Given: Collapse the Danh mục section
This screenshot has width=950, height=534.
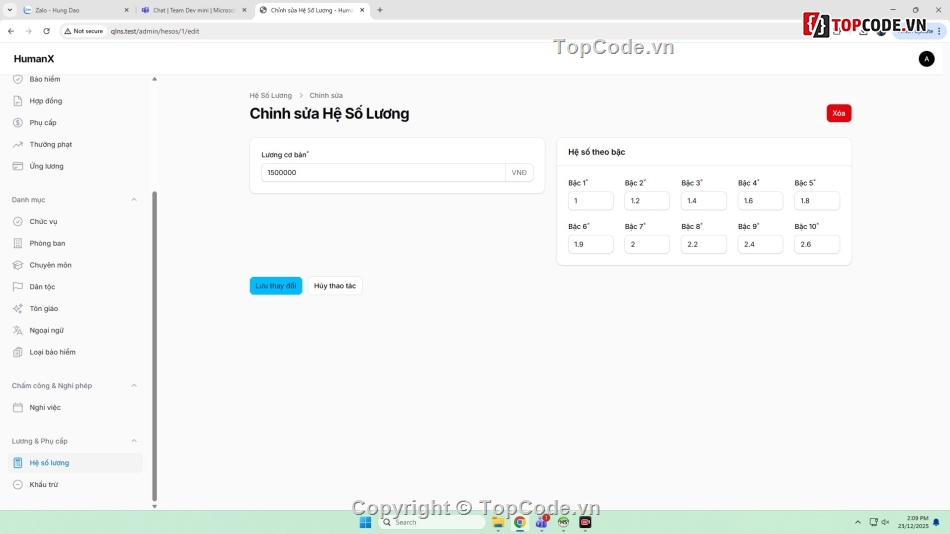Looking at the screenshot, I should coord(134,200).
